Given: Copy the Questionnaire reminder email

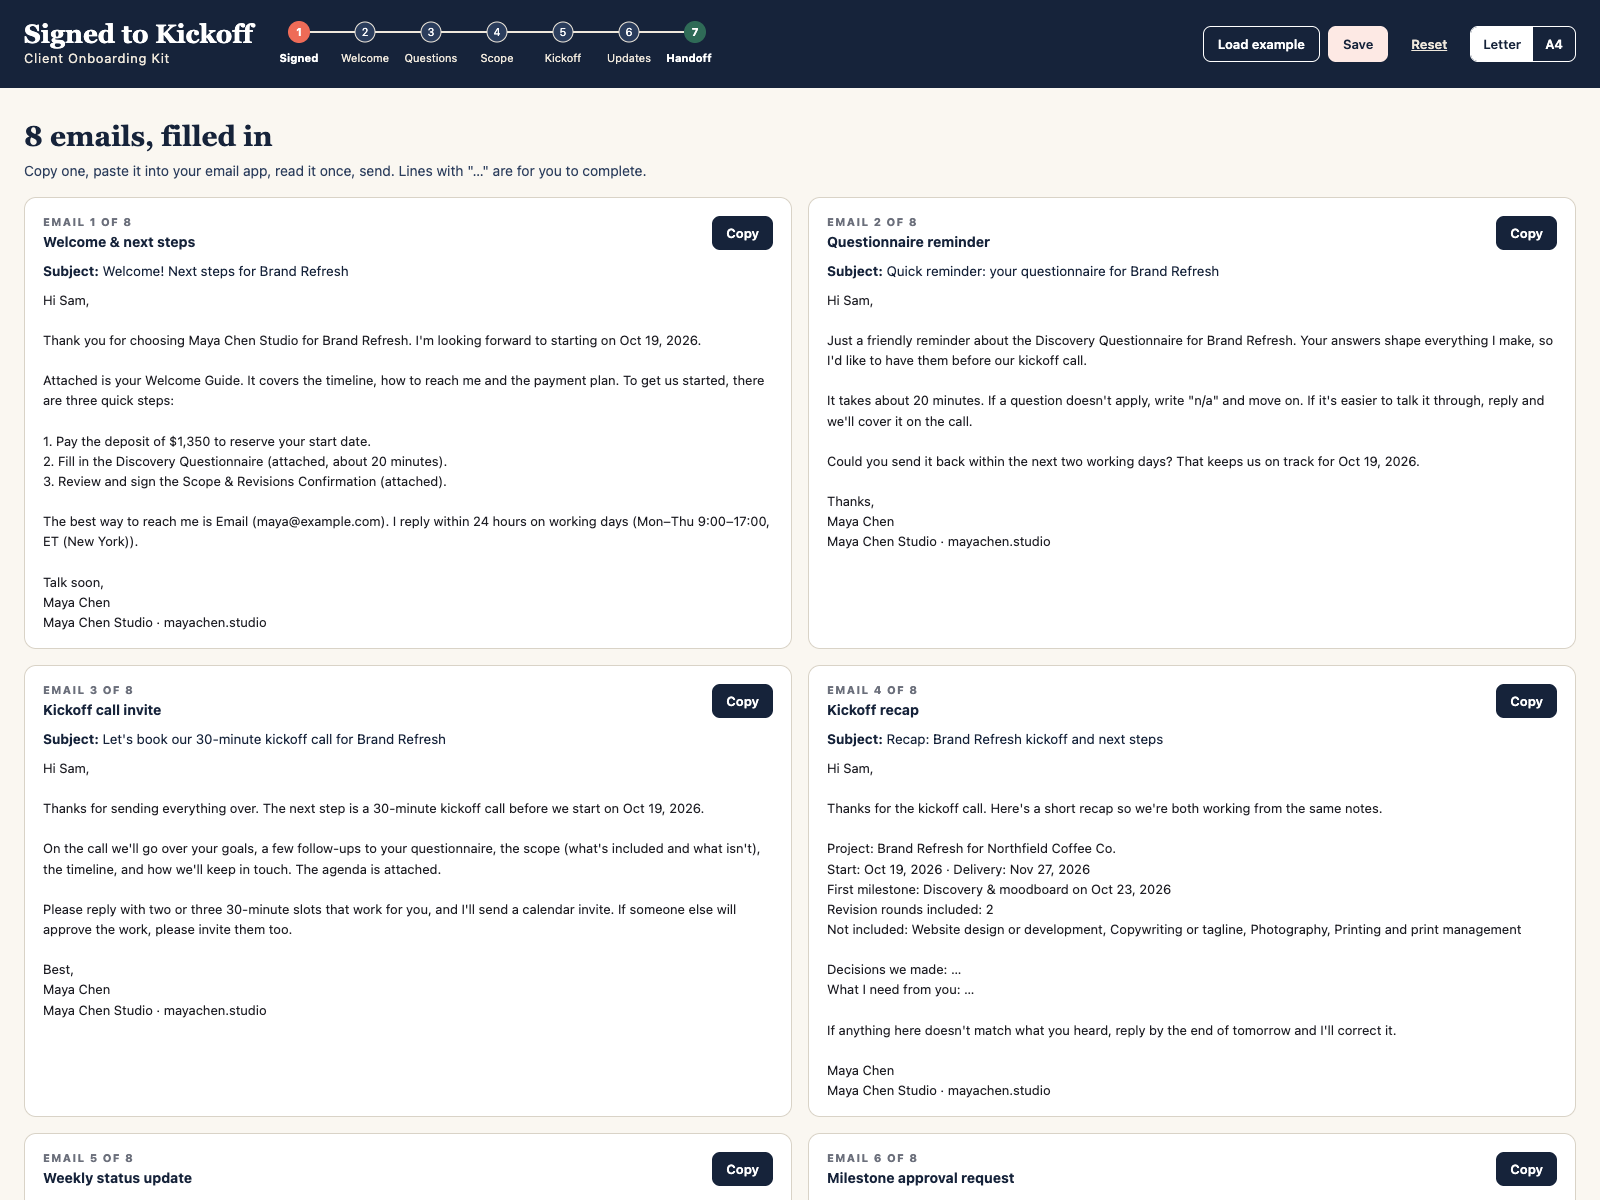Looking at the screenshot, I should [x=1526, y=233].
